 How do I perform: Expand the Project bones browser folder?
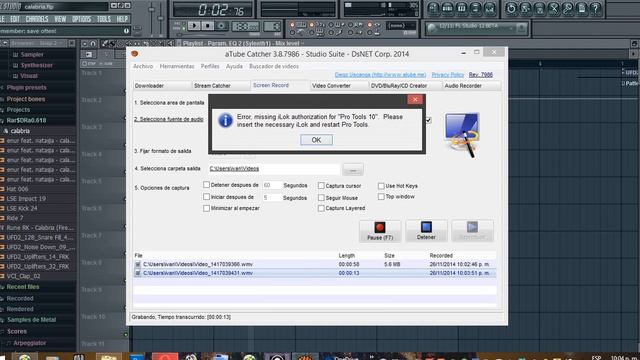click(x=25, y=99)
